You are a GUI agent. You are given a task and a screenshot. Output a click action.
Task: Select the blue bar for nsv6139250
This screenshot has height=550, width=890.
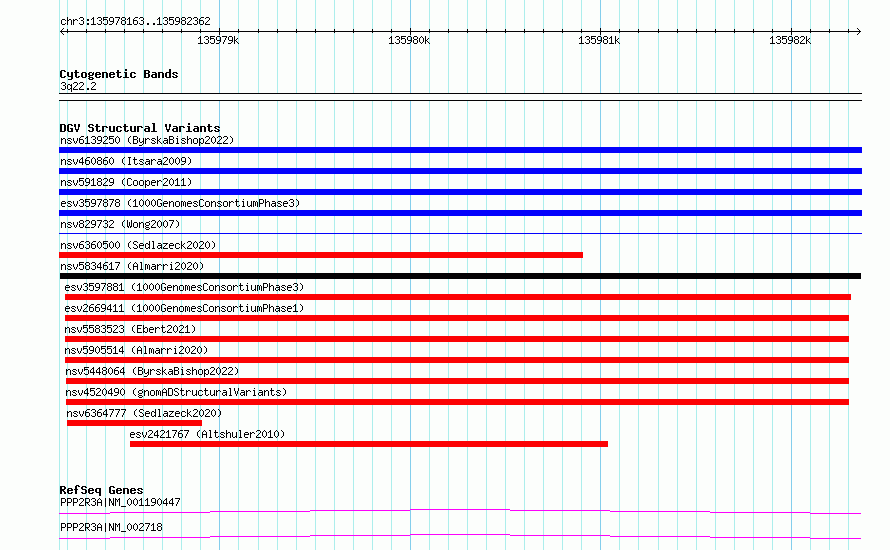point(460,150)
